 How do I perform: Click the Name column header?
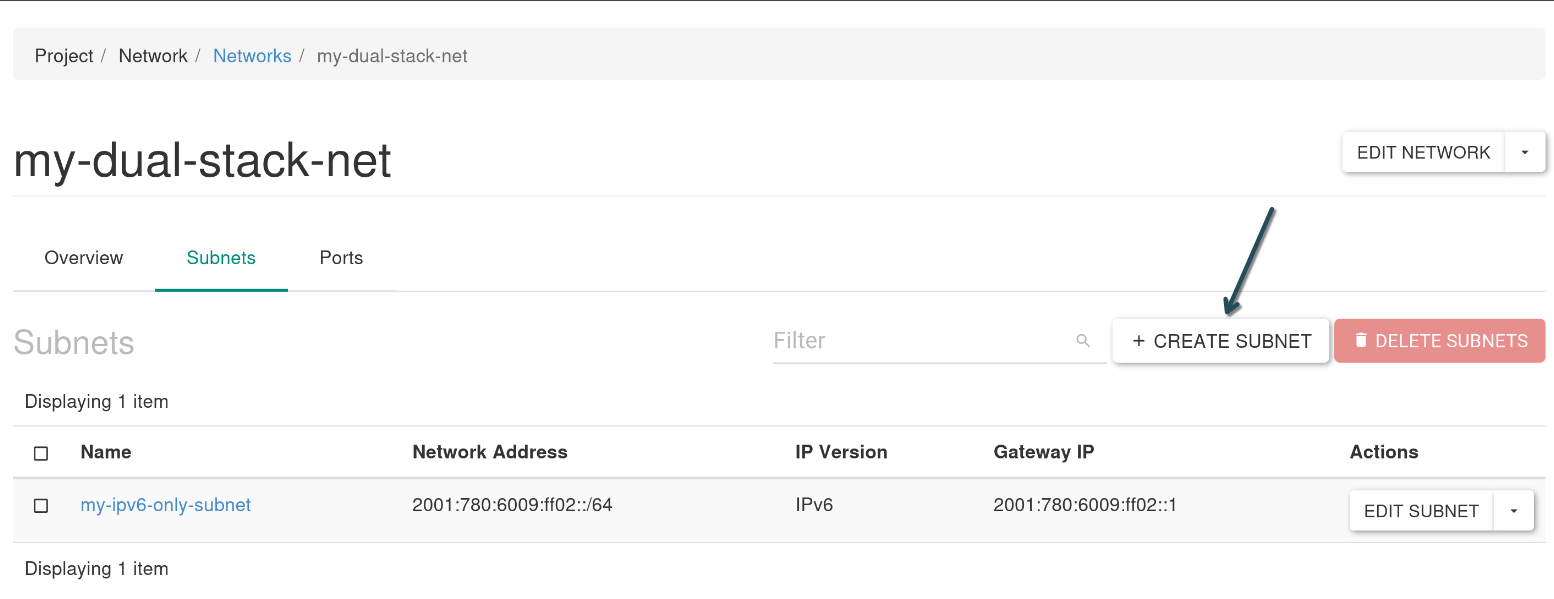[x=106, y=452]
